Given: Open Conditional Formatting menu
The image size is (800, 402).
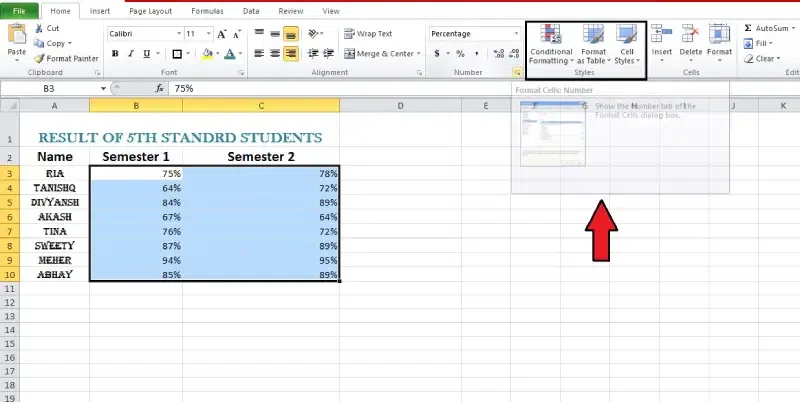Looking at the screenshot, I should click(x=551, y=45).
